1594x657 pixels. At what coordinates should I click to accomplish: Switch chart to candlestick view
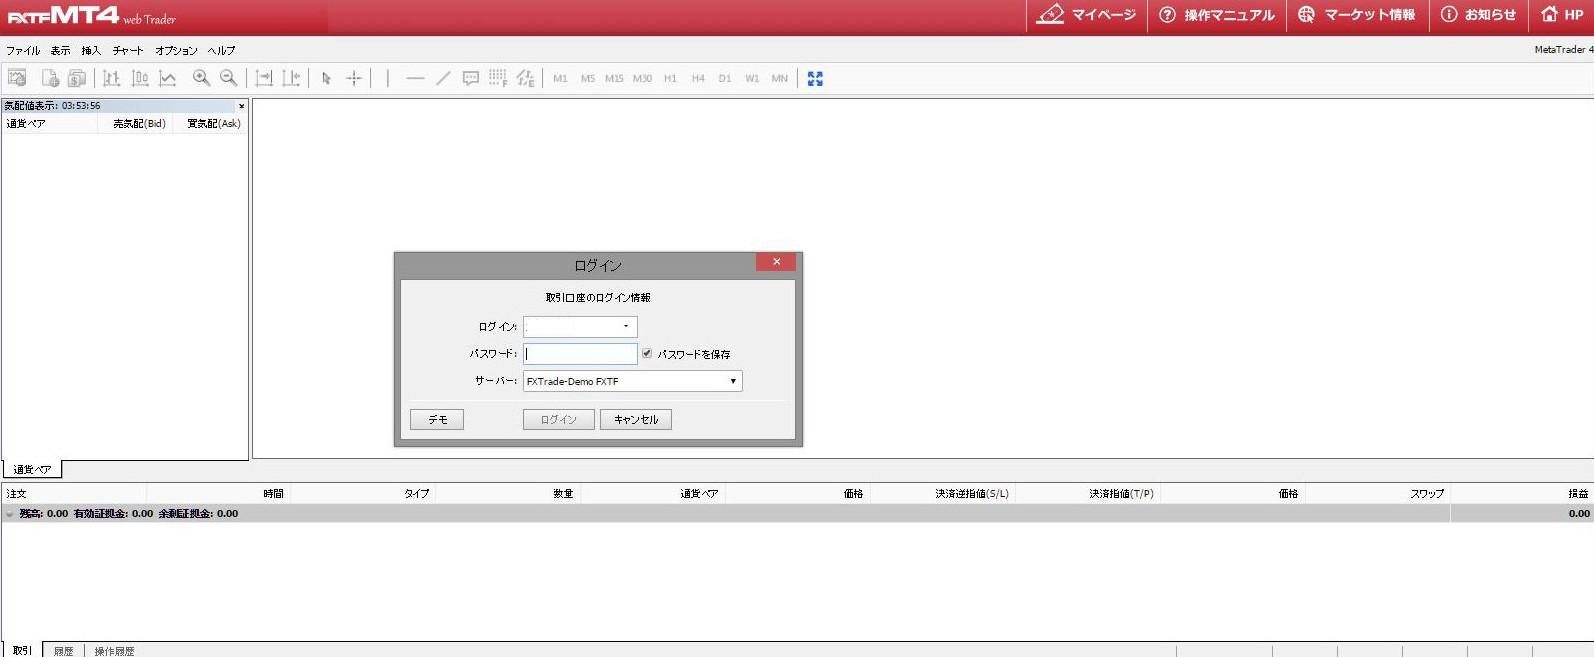(140, 78)
